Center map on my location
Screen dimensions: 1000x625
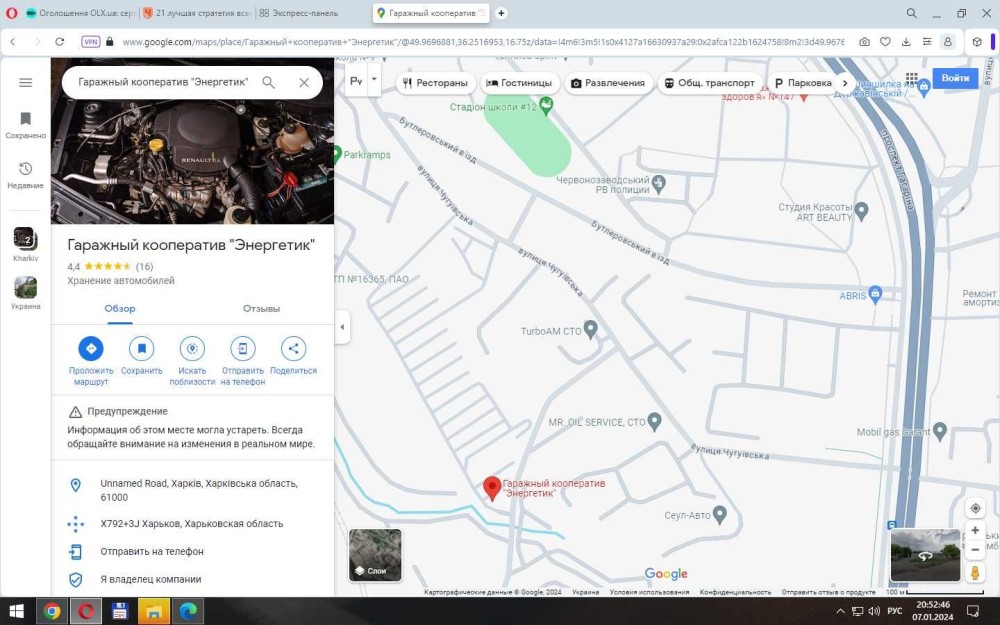pyautogui.click(x=975, y=508)
